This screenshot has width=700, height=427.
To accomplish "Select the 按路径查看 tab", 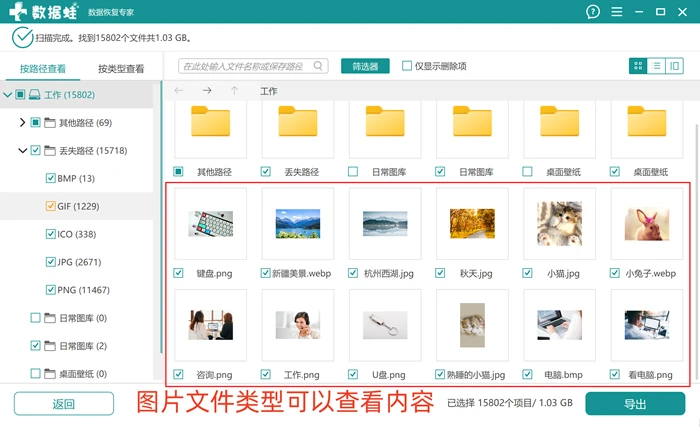I will pyautogui.click(x=43, y=69).
